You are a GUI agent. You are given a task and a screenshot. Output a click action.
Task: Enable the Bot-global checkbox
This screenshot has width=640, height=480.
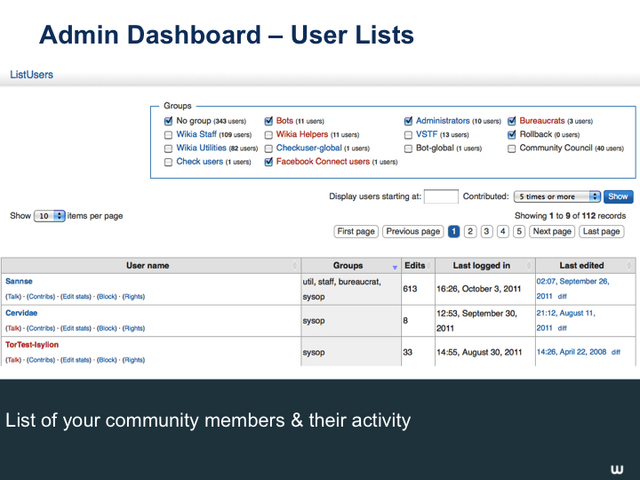point(408,149)
